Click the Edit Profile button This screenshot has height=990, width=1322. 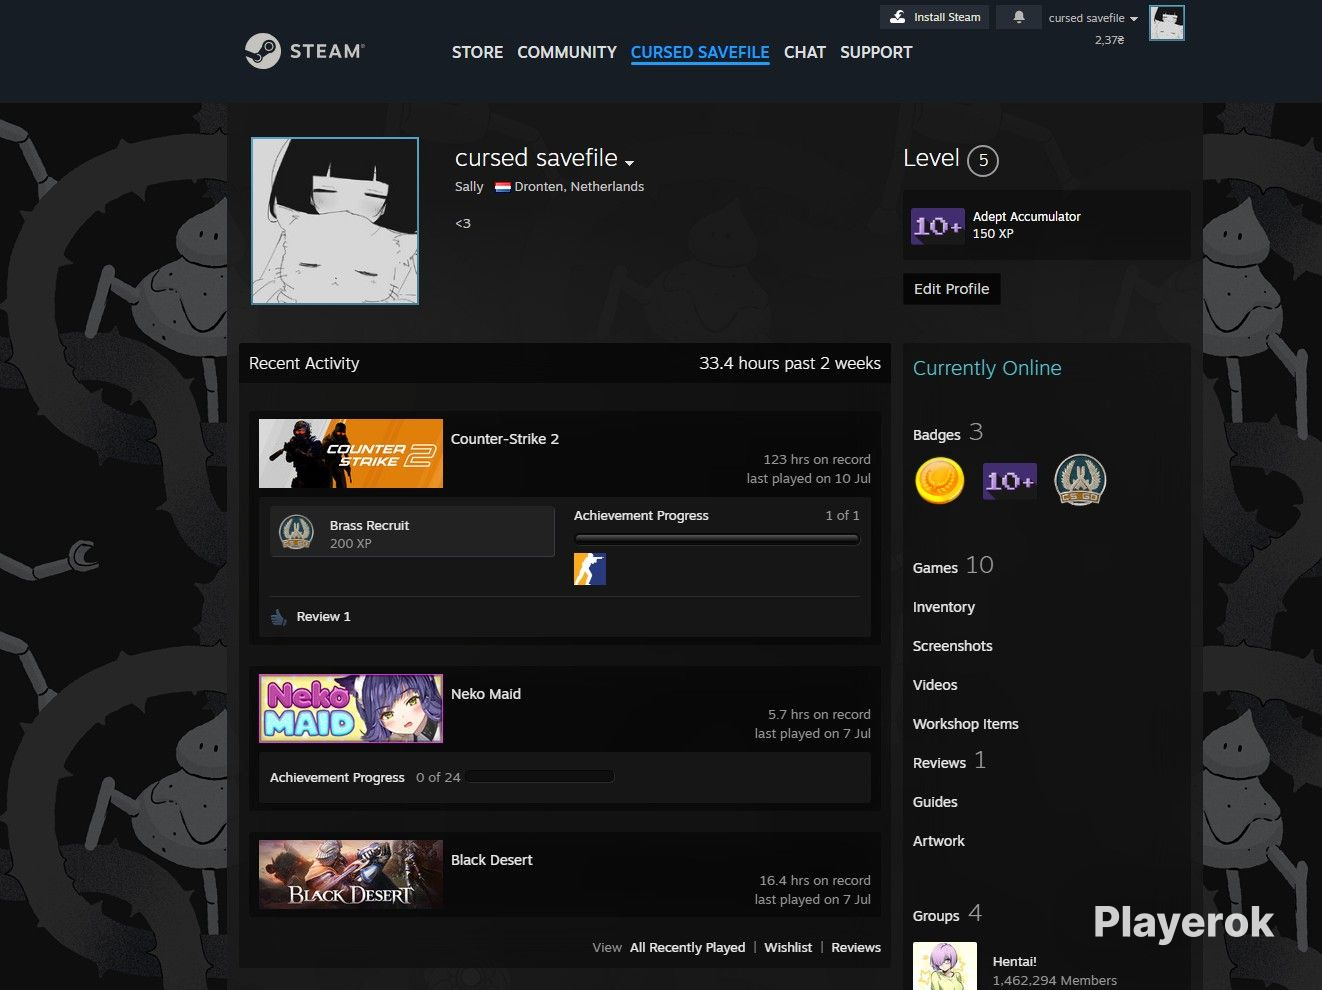click(952, 289)
